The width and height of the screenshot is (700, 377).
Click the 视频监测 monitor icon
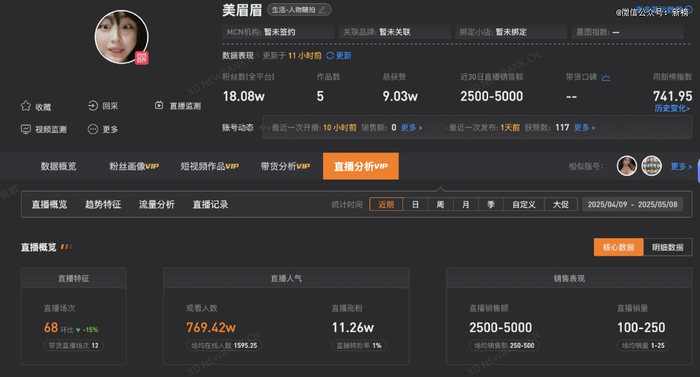(26, 129)
